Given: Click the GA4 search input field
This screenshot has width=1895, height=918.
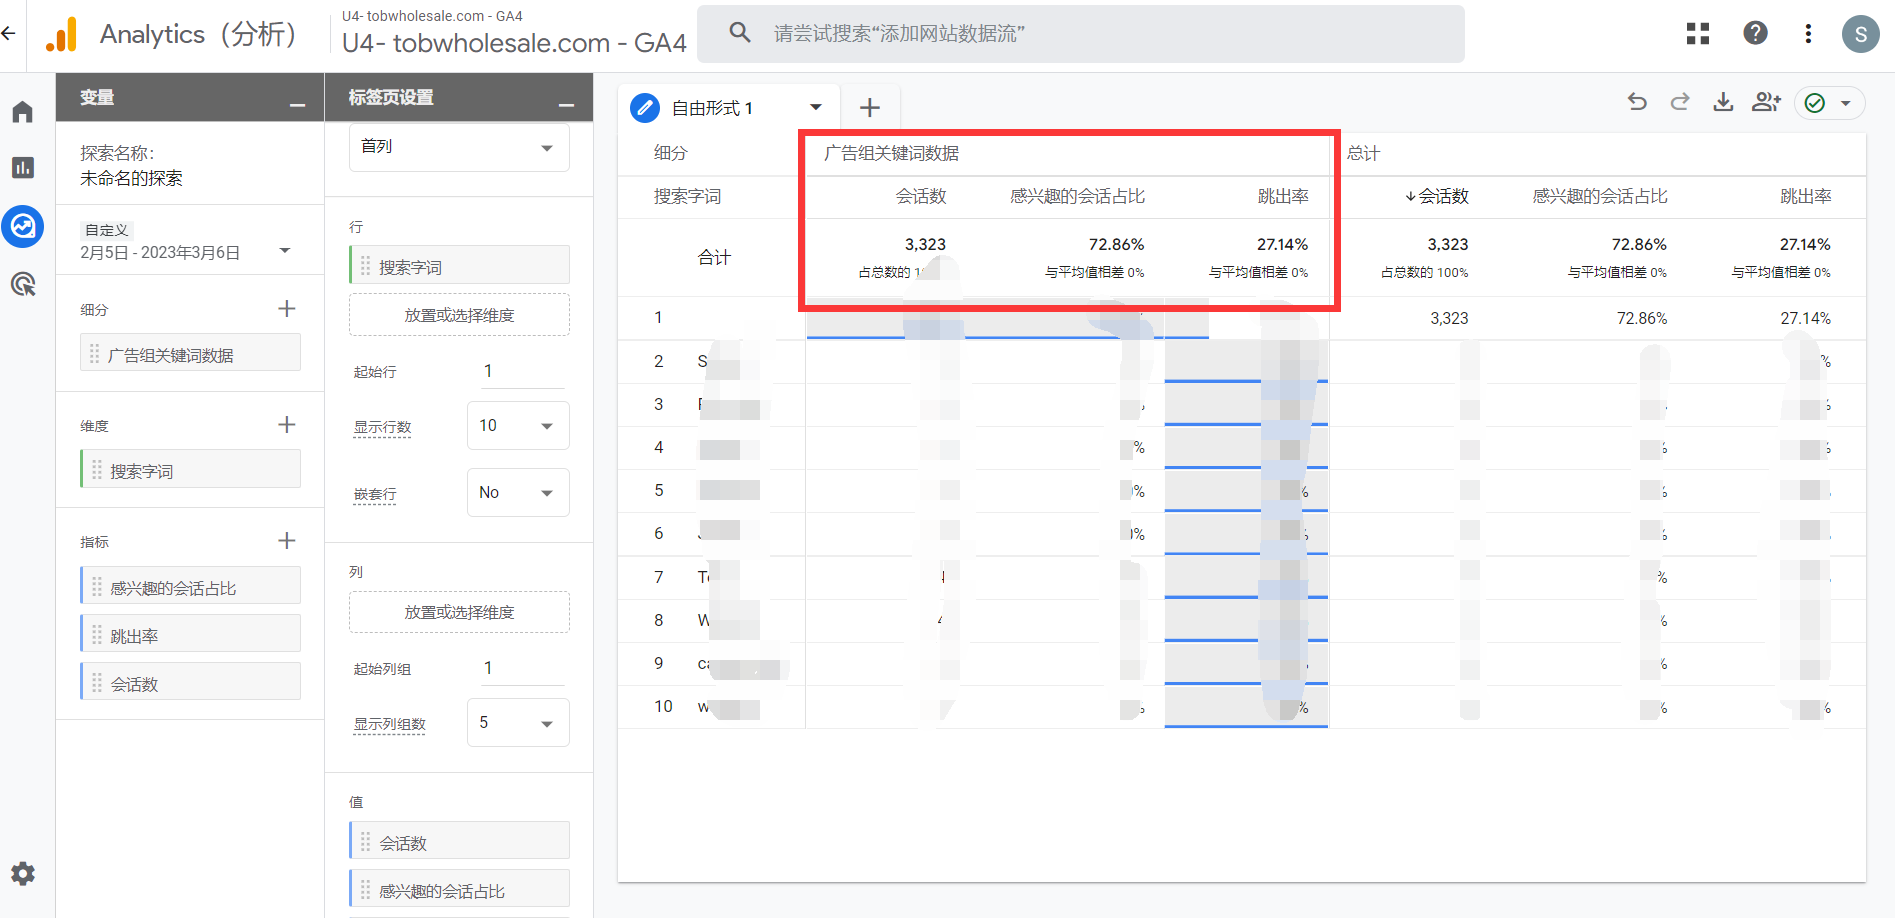Looking at the screenshot, I should (x=1080, y=33).
